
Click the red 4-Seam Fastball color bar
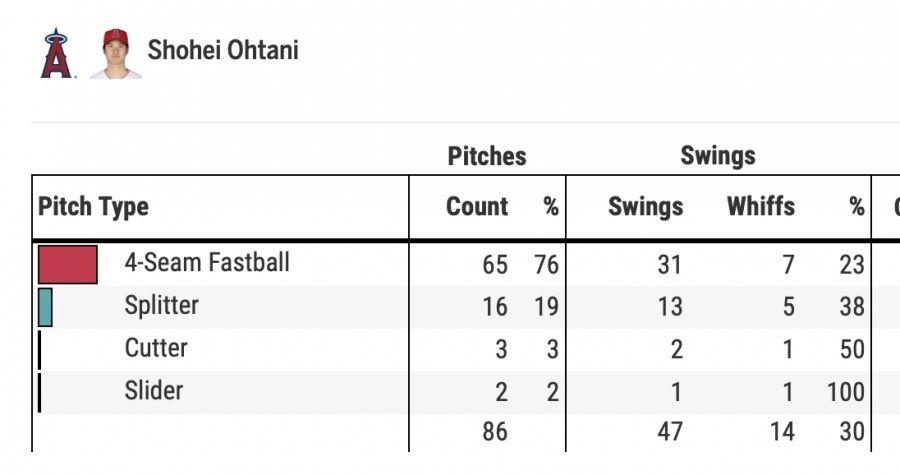[x=67, y=265]
